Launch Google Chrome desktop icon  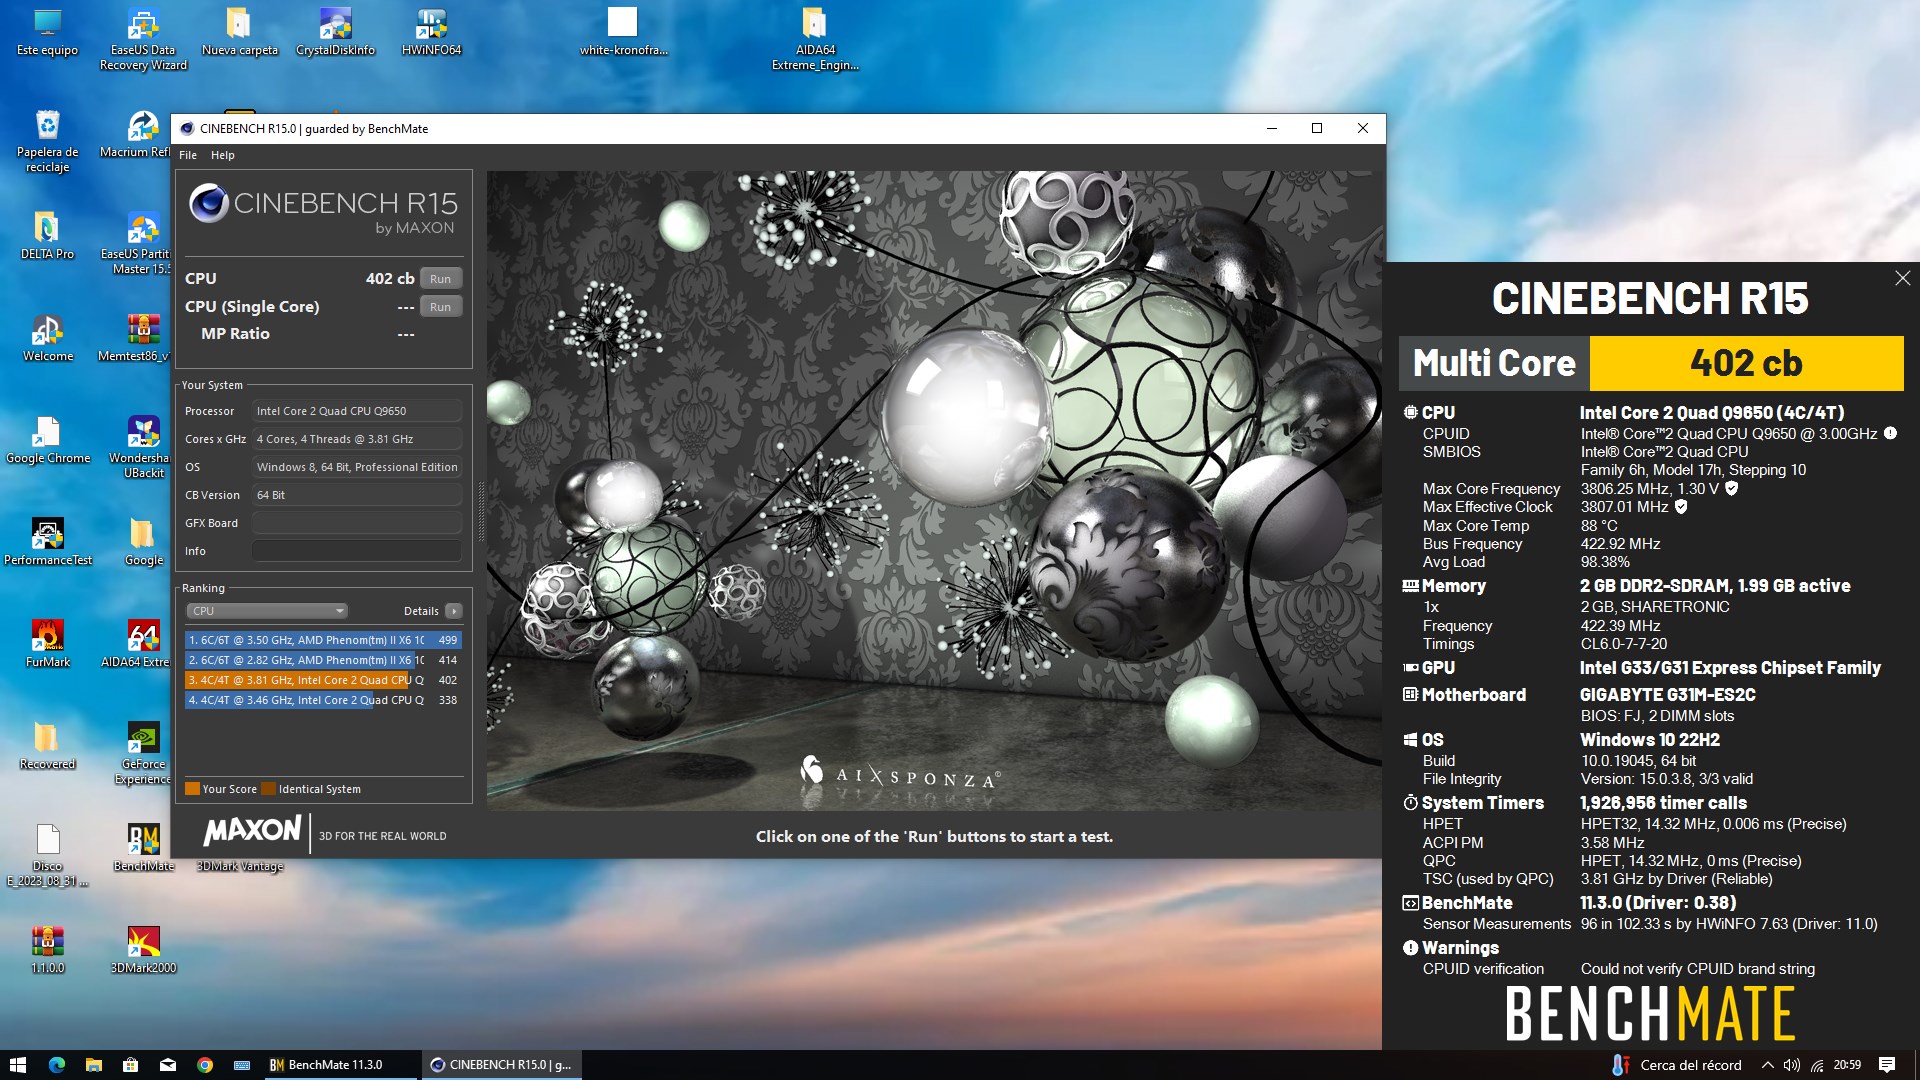click(x=47, y=440)
